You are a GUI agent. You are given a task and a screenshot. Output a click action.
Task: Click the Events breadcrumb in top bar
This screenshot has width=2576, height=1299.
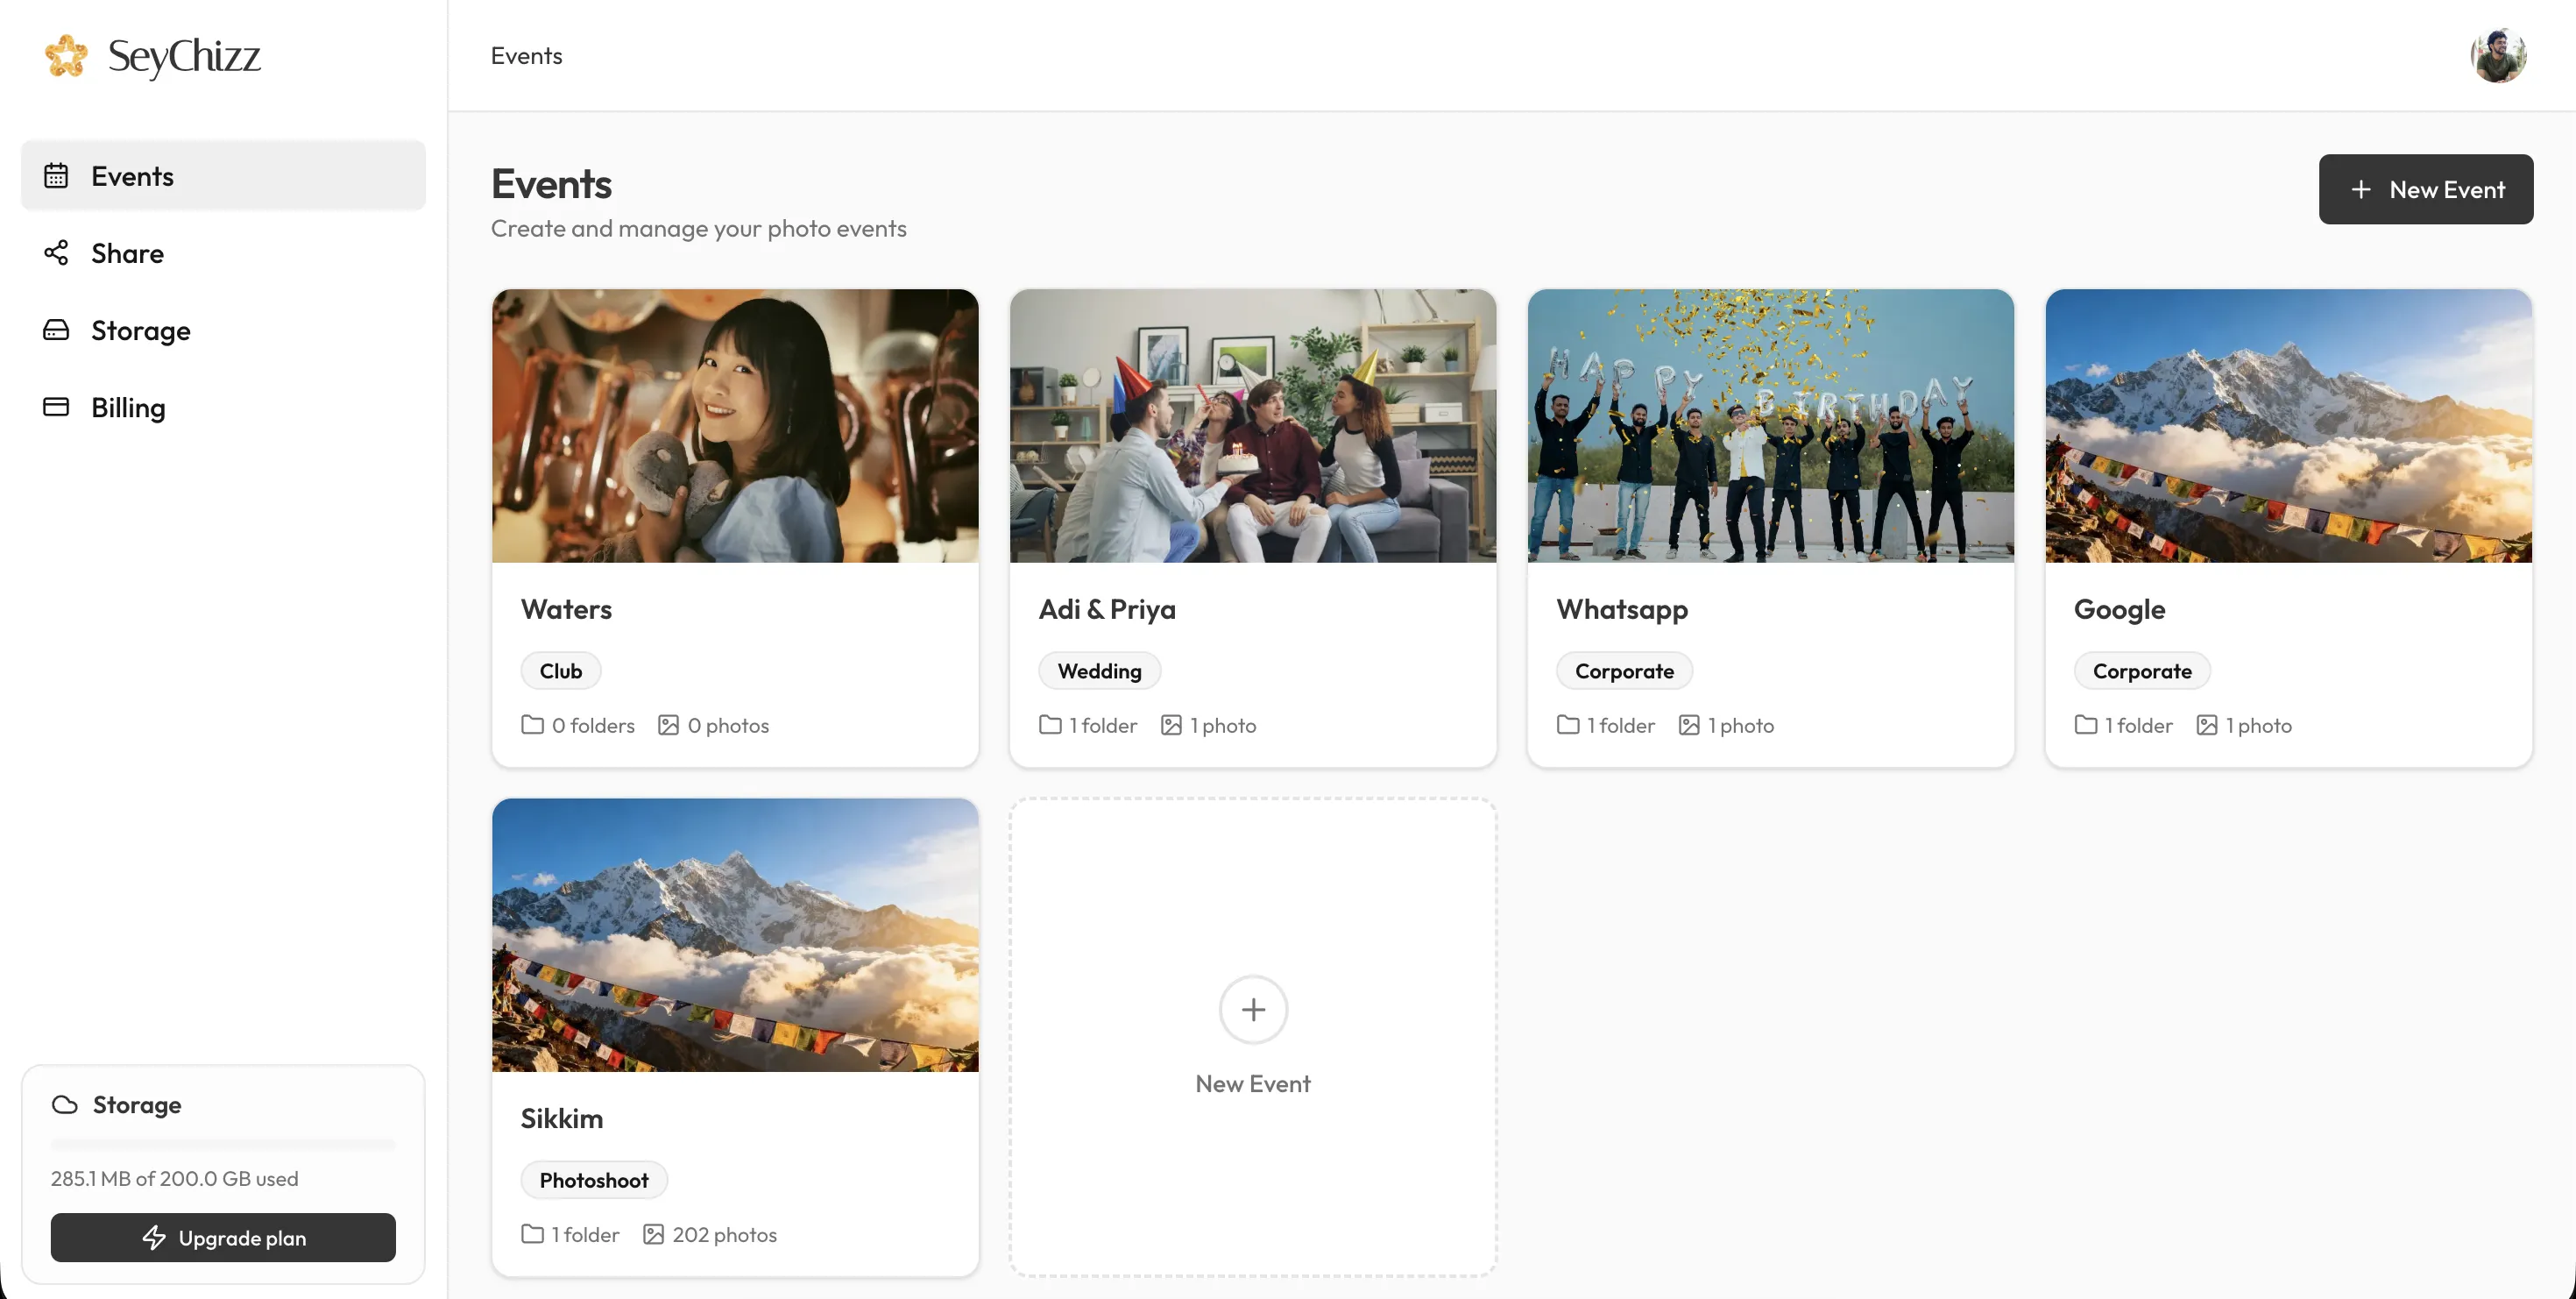click(x=527, y=56)
